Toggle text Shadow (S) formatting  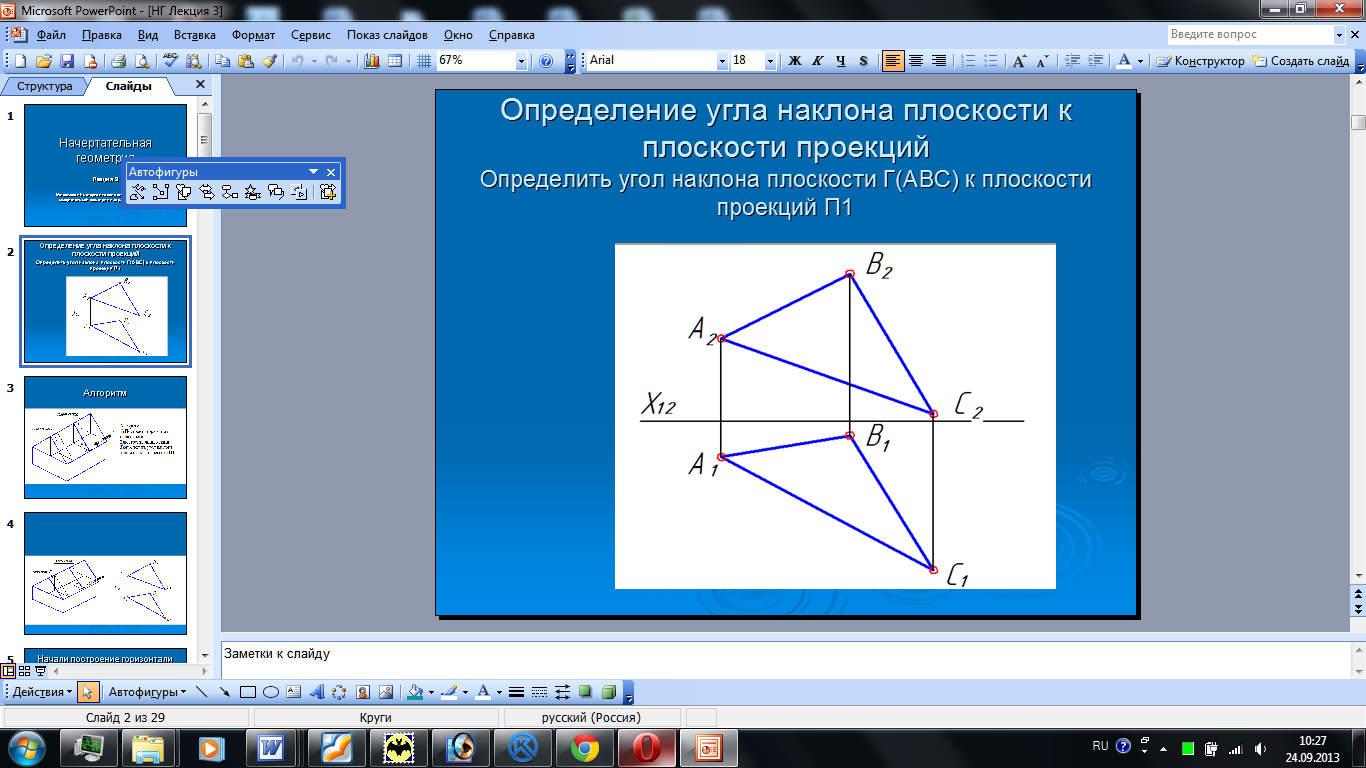click(x=864, y=61)
